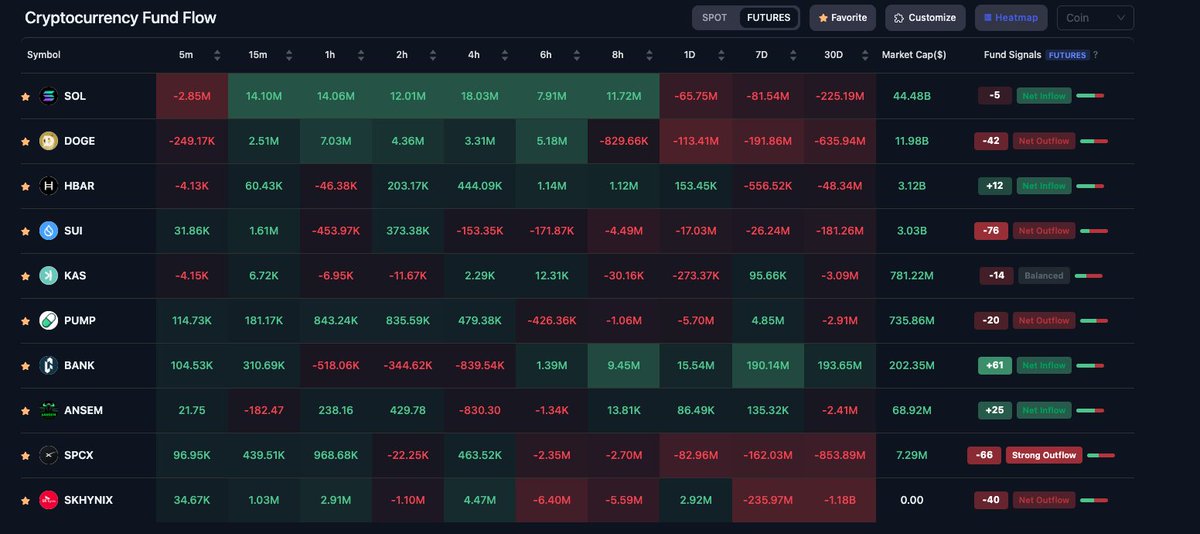Screen dimensions: 1200x534
Task: Click SOL market cap 44.48B
Action: [x=912, y=97]
